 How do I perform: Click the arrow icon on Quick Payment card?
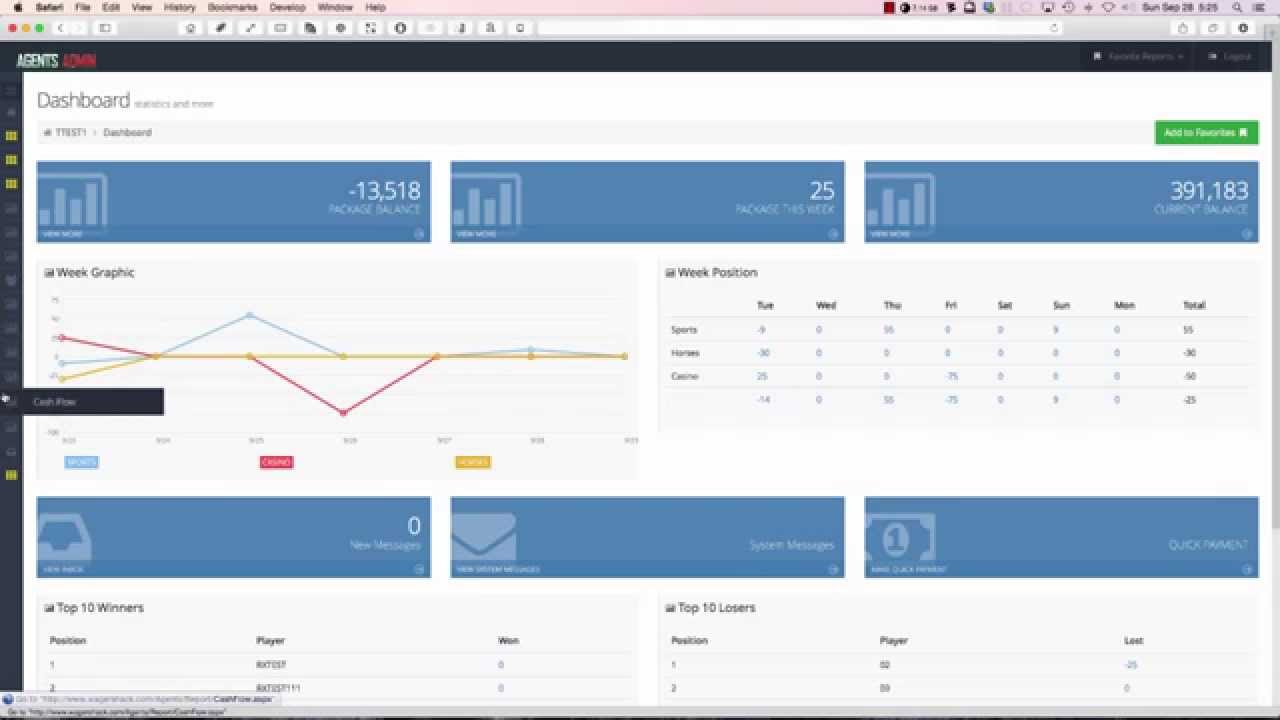click(x=1247, y=569)
